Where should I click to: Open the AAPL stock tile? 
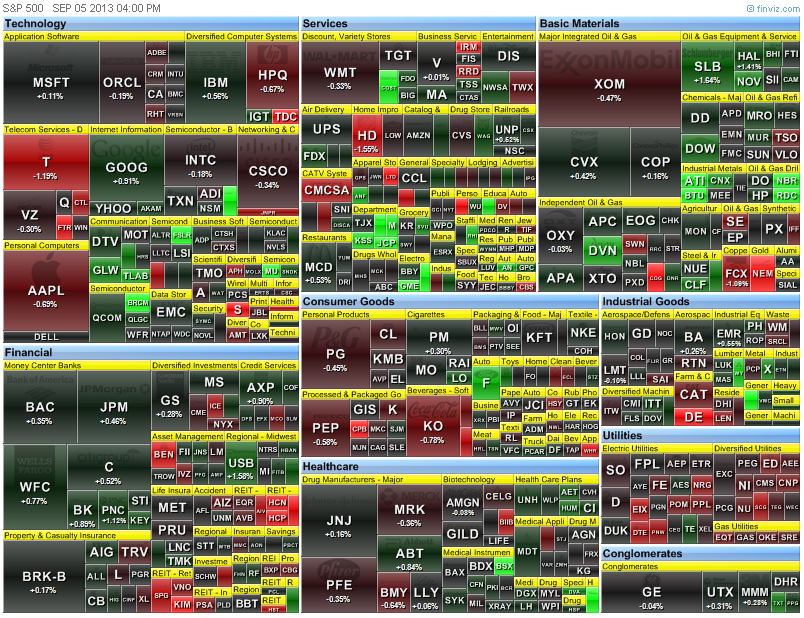(46, 291)
